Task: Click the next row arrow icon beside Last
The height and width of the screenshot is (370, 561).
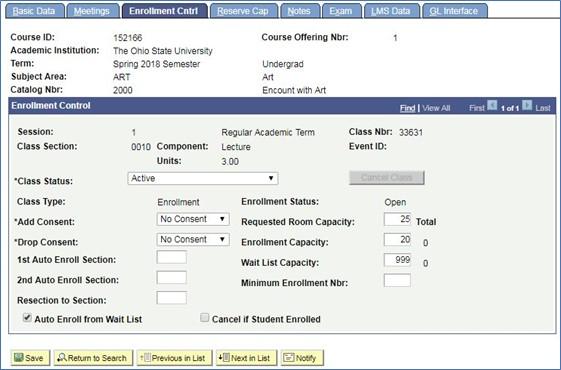Action: click(527, 106)
